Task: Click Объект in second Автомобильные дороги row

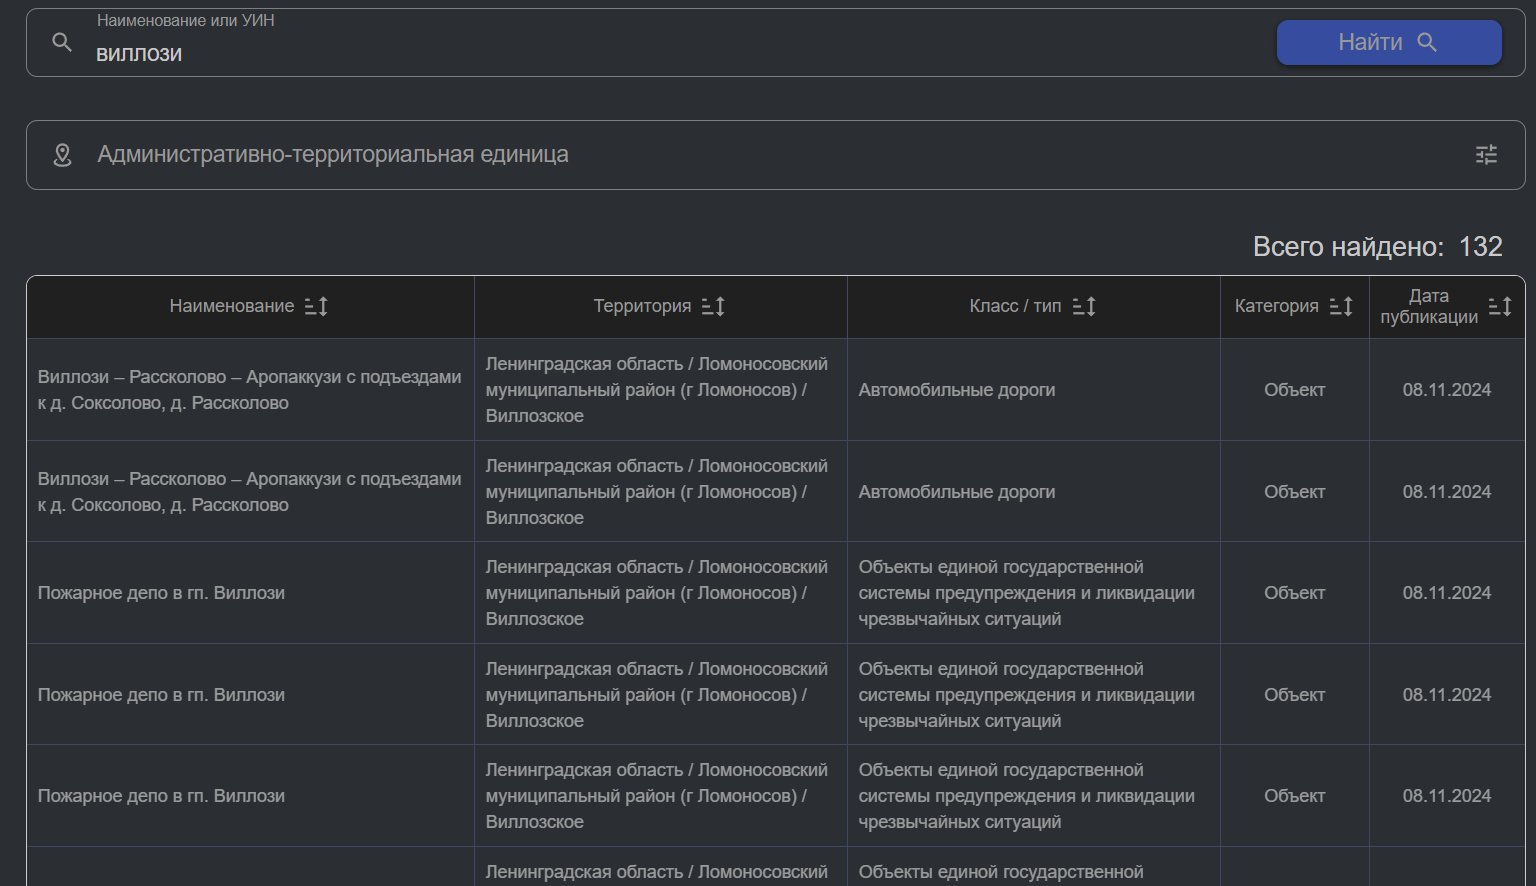Action: click(1294, 492)
